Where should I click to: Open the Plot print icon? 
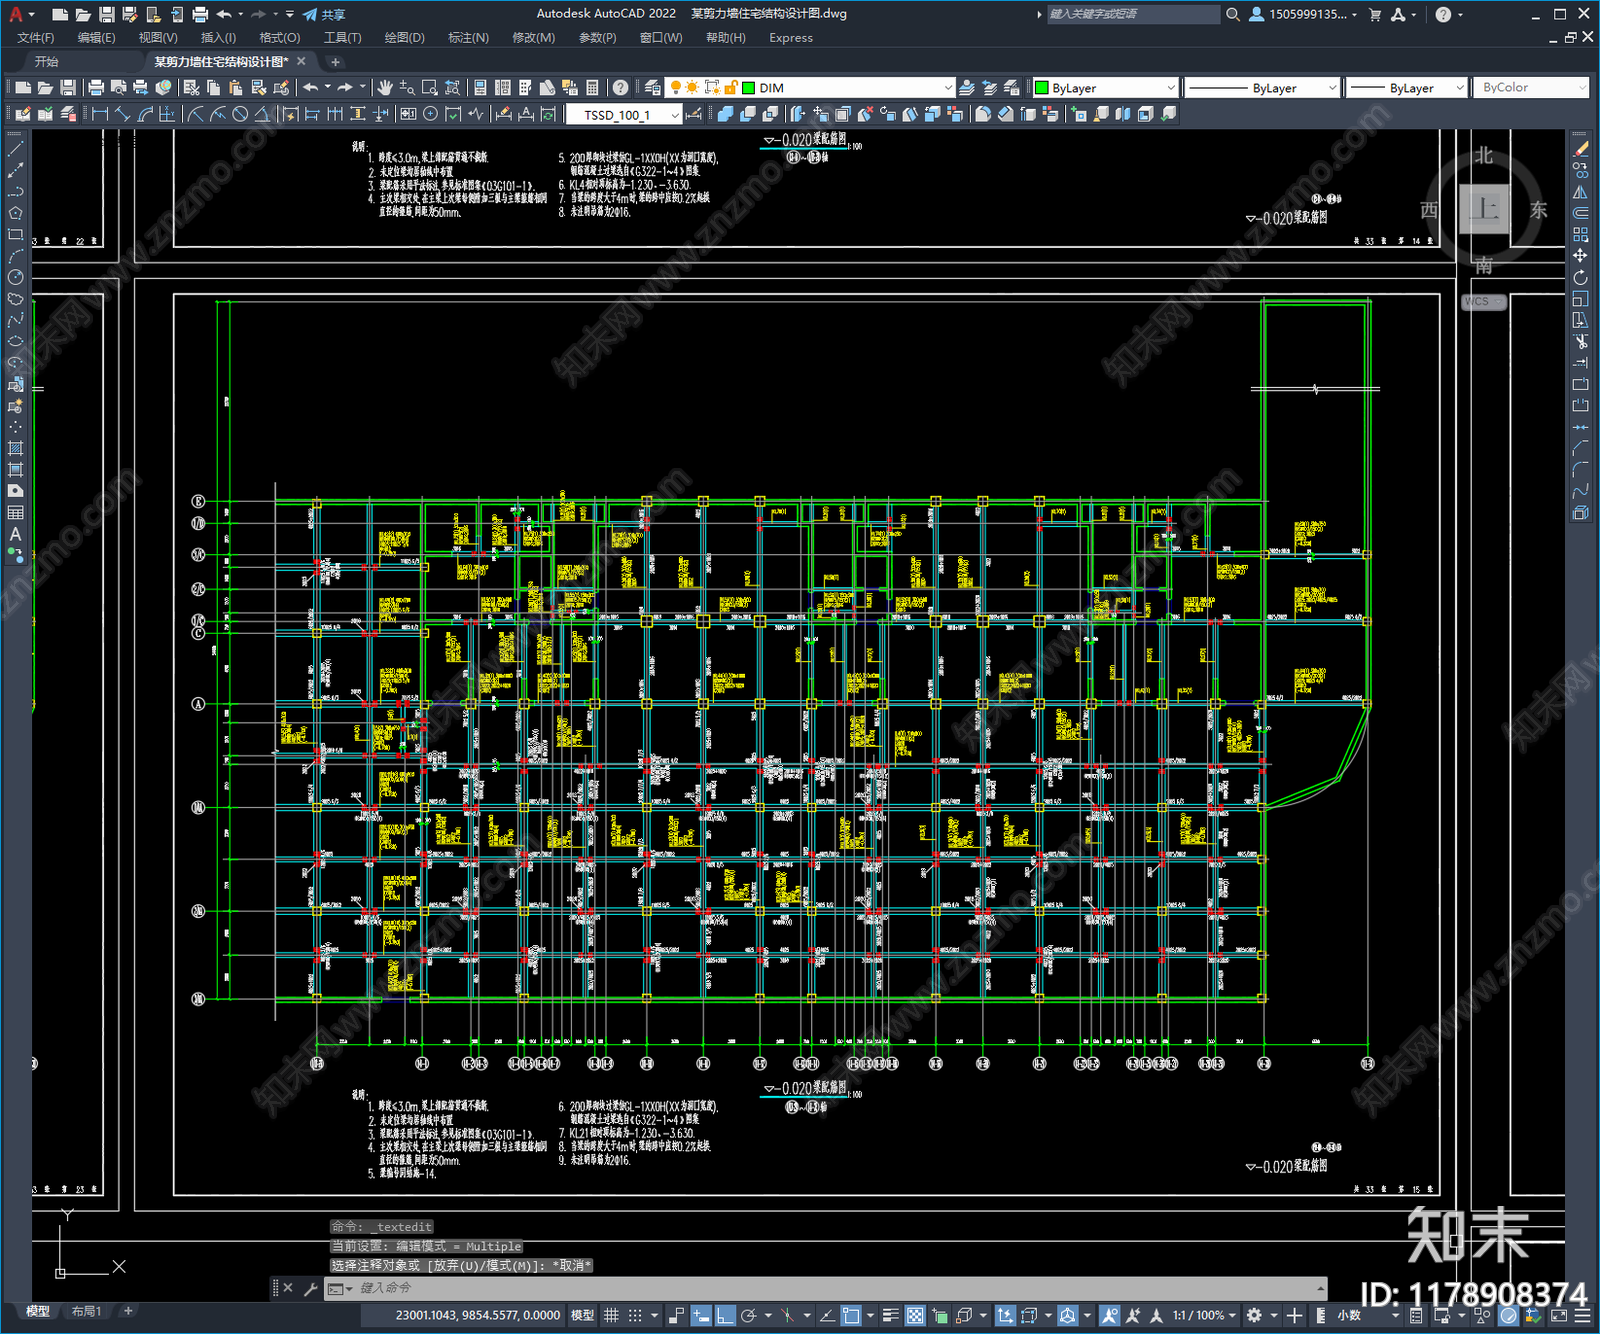(x=96, y=88)
